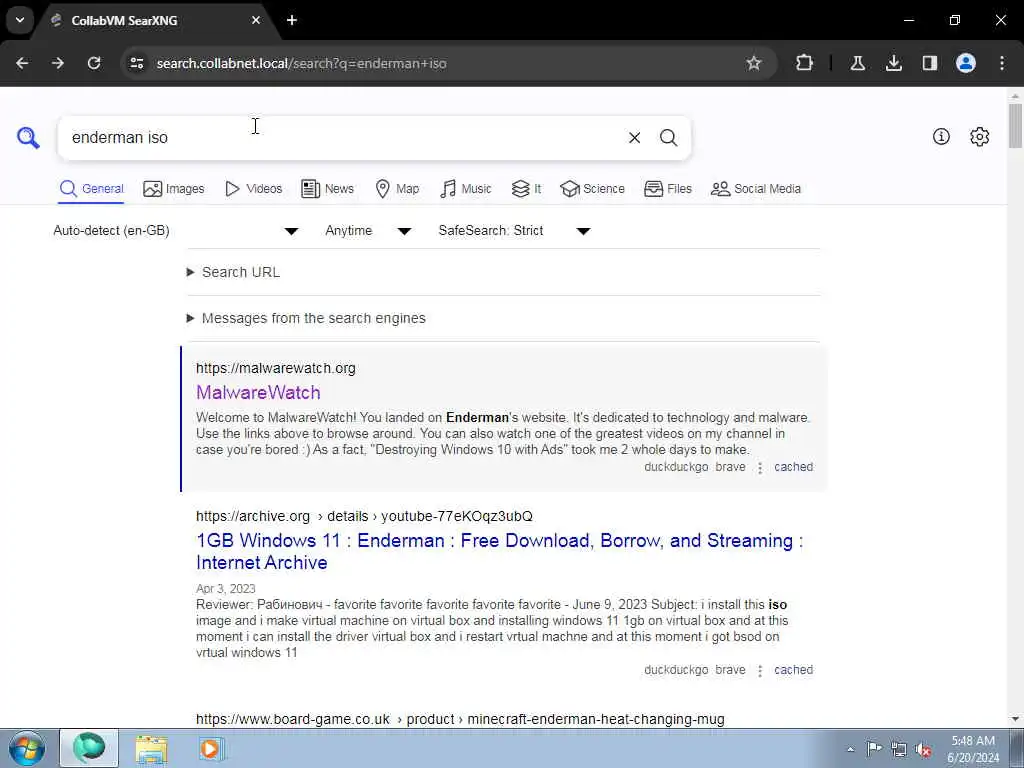This screenshot has width=1024, height=768.
Task: Switch to the General category tab
Action: pyautogui.click(x=91, y=189)
